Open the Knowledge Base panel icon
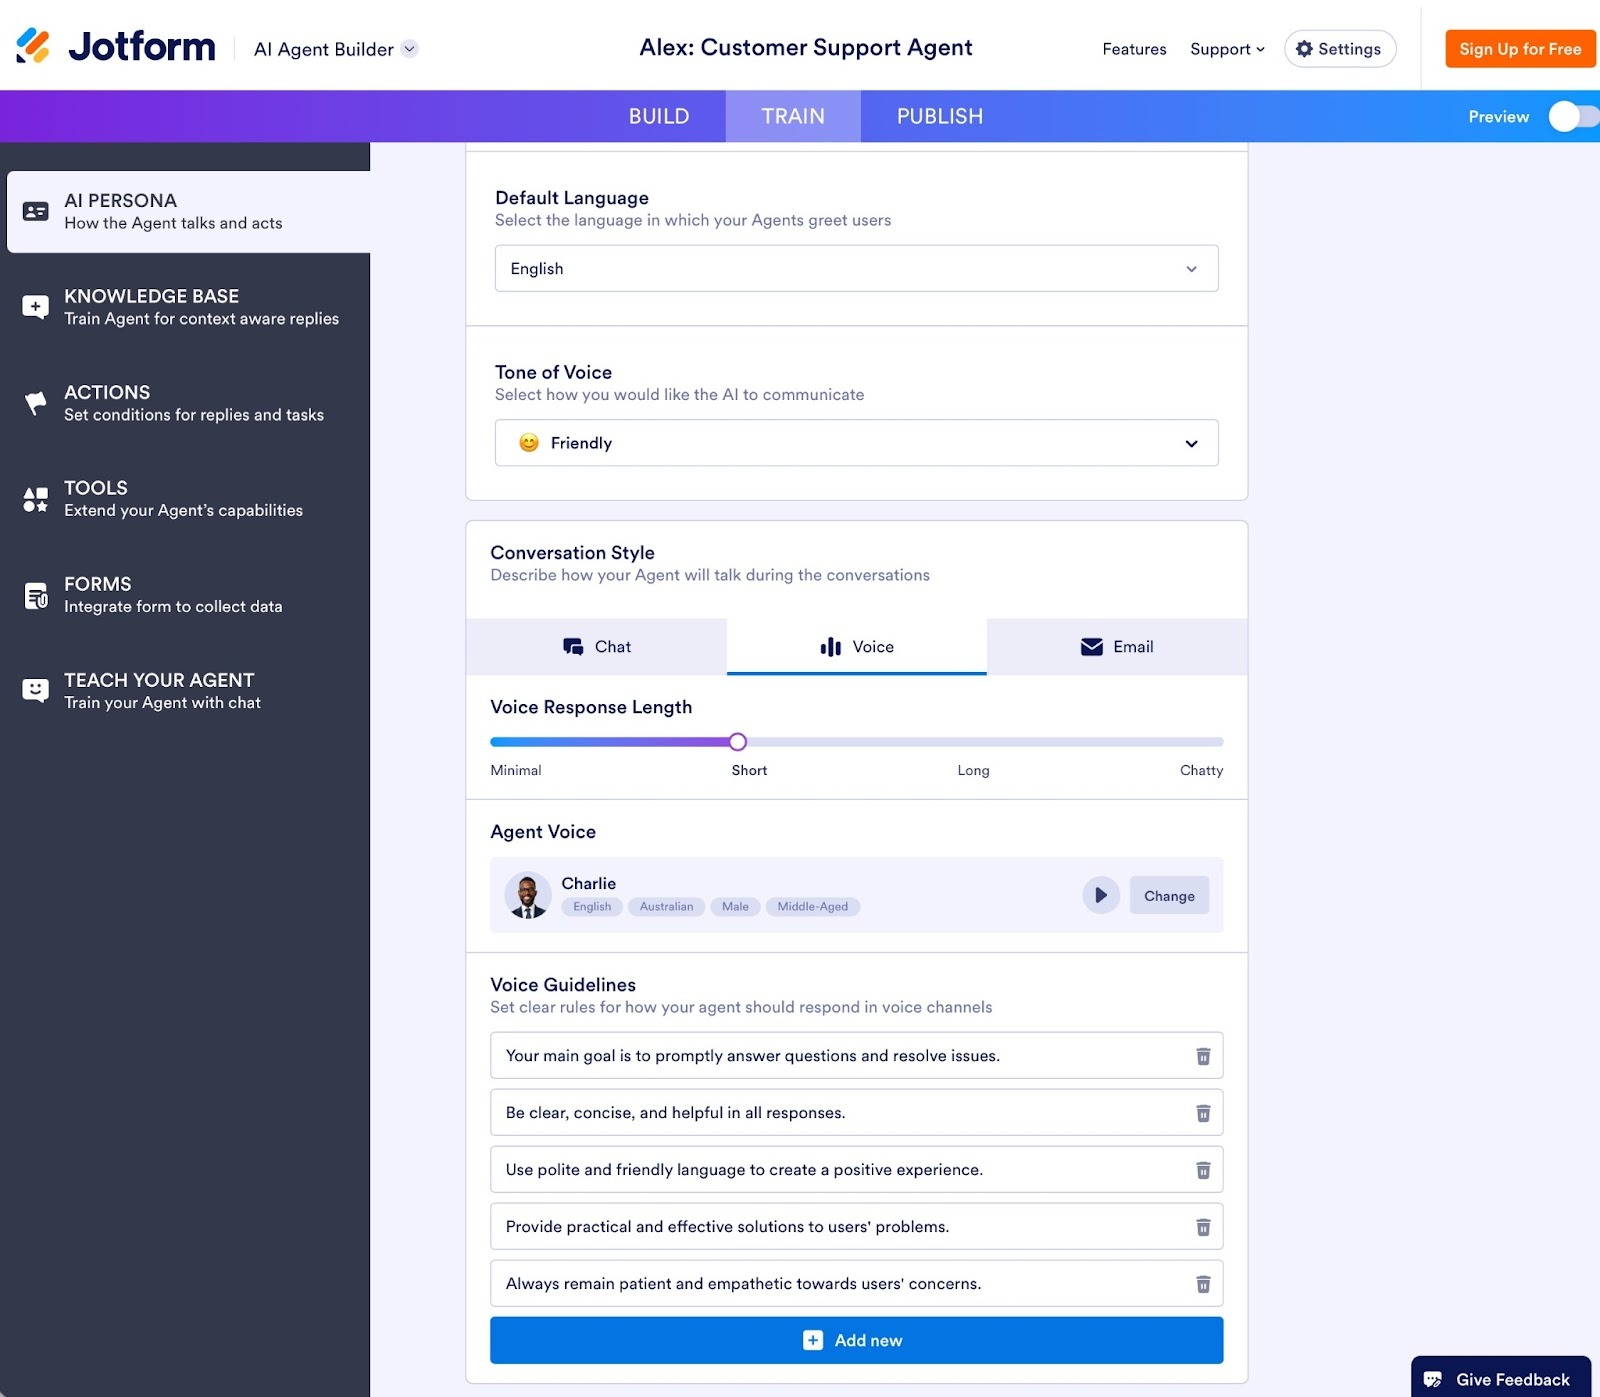 point(36,307)
